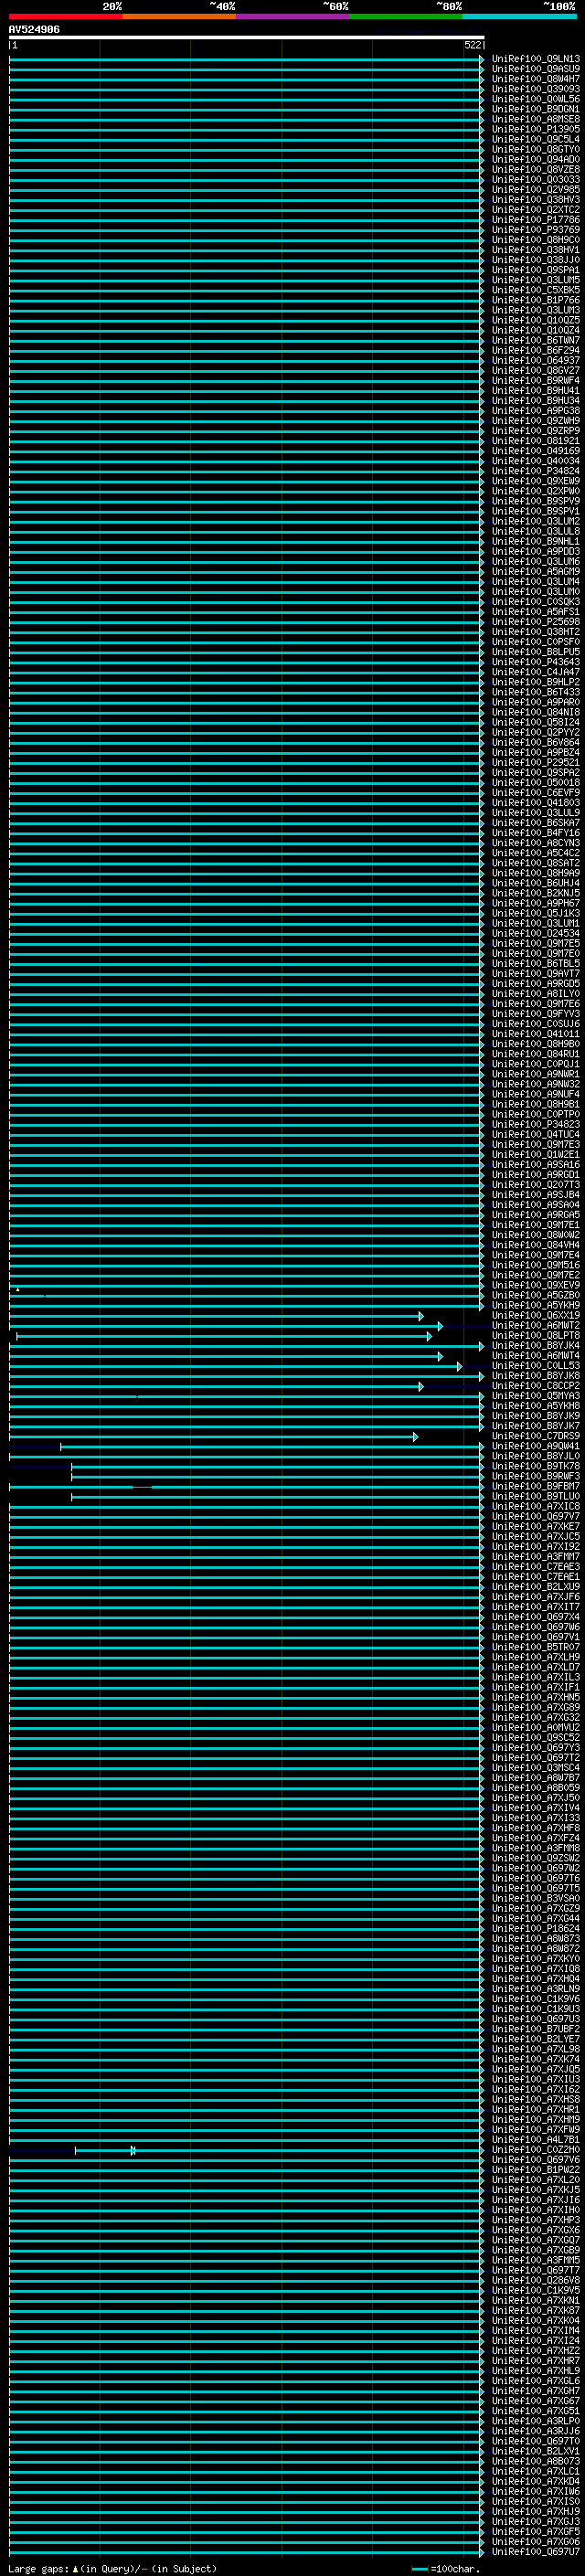Select hit UniRef100_A7XHL9

[x=536, y=2371]
